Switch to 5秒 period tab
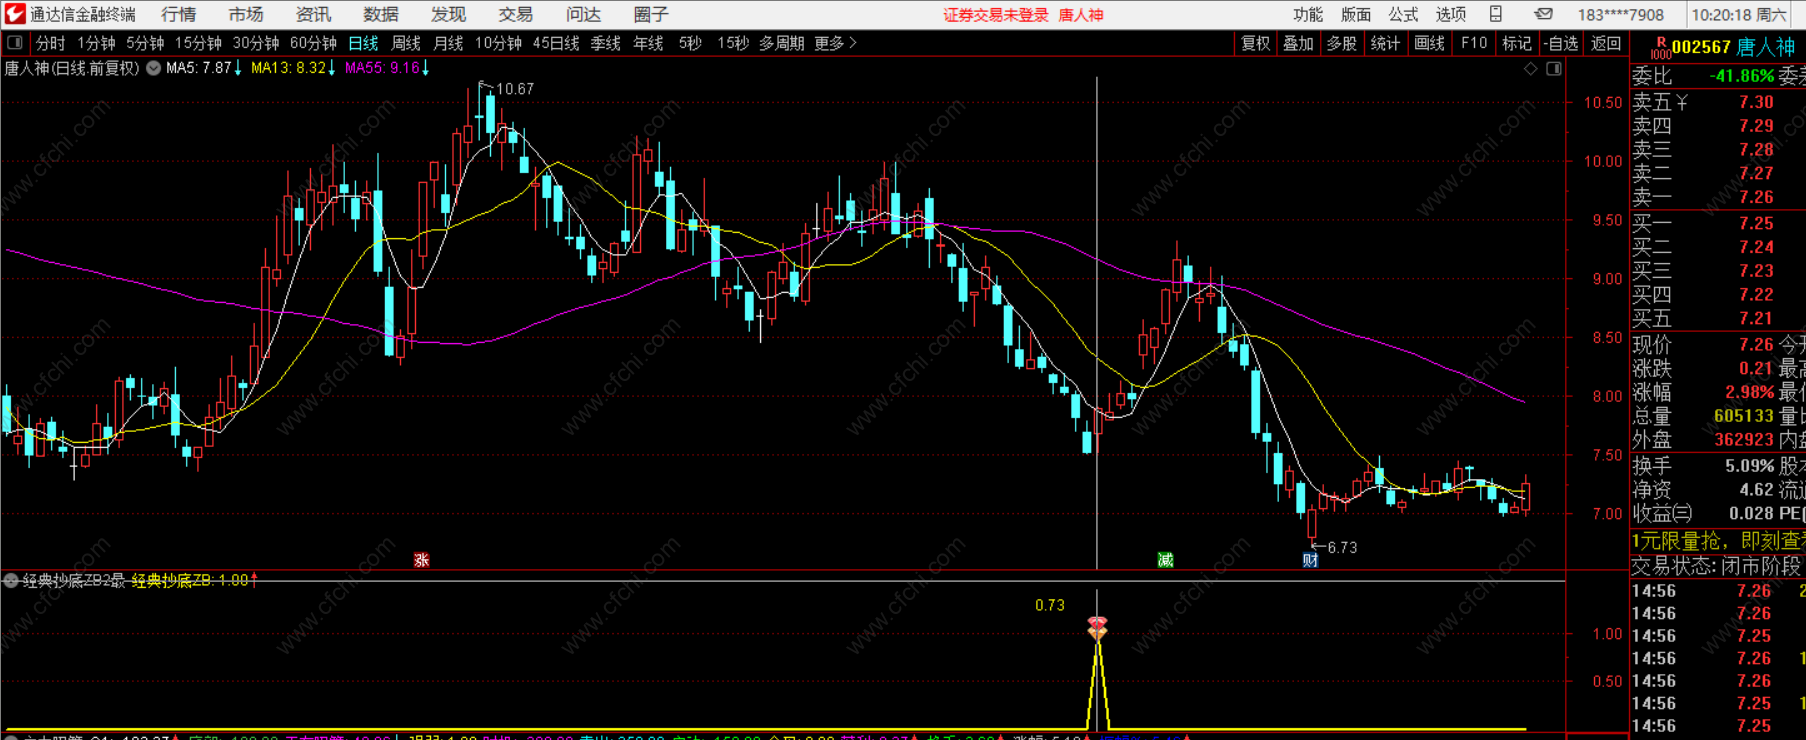 tap(690, 43)
